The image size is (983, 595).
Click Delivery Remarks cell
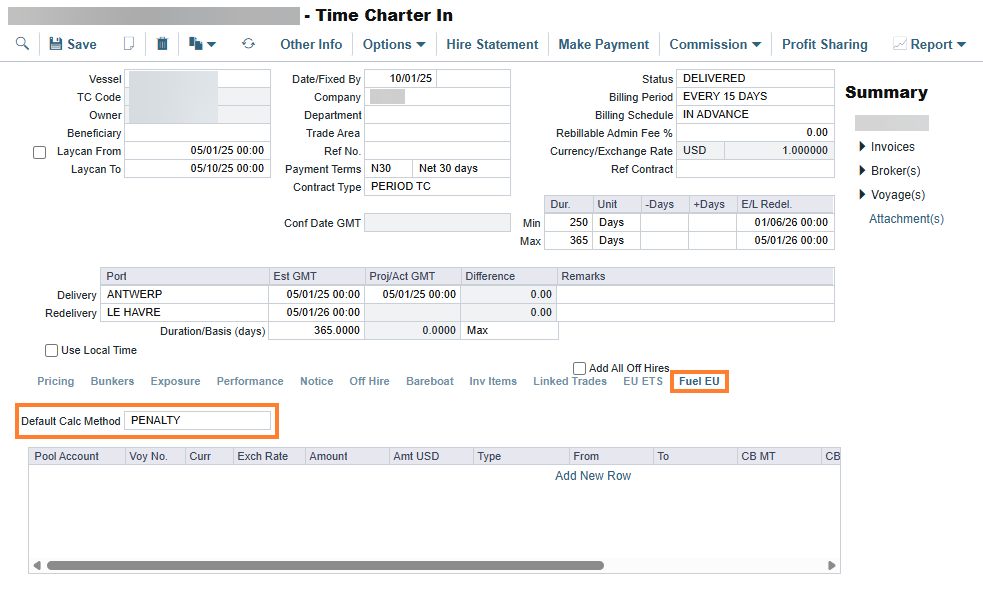coord(695,295)
